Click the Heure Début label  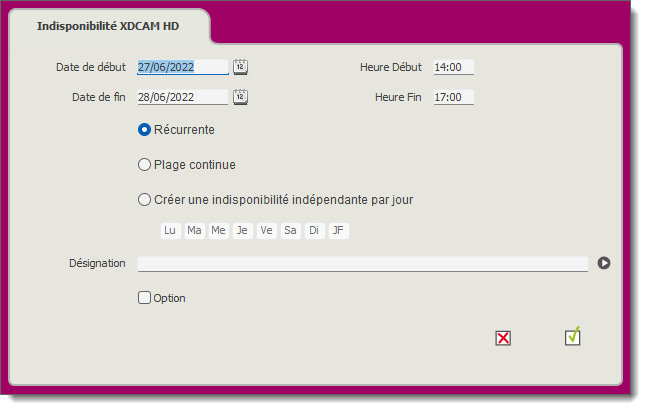[391, 67]
